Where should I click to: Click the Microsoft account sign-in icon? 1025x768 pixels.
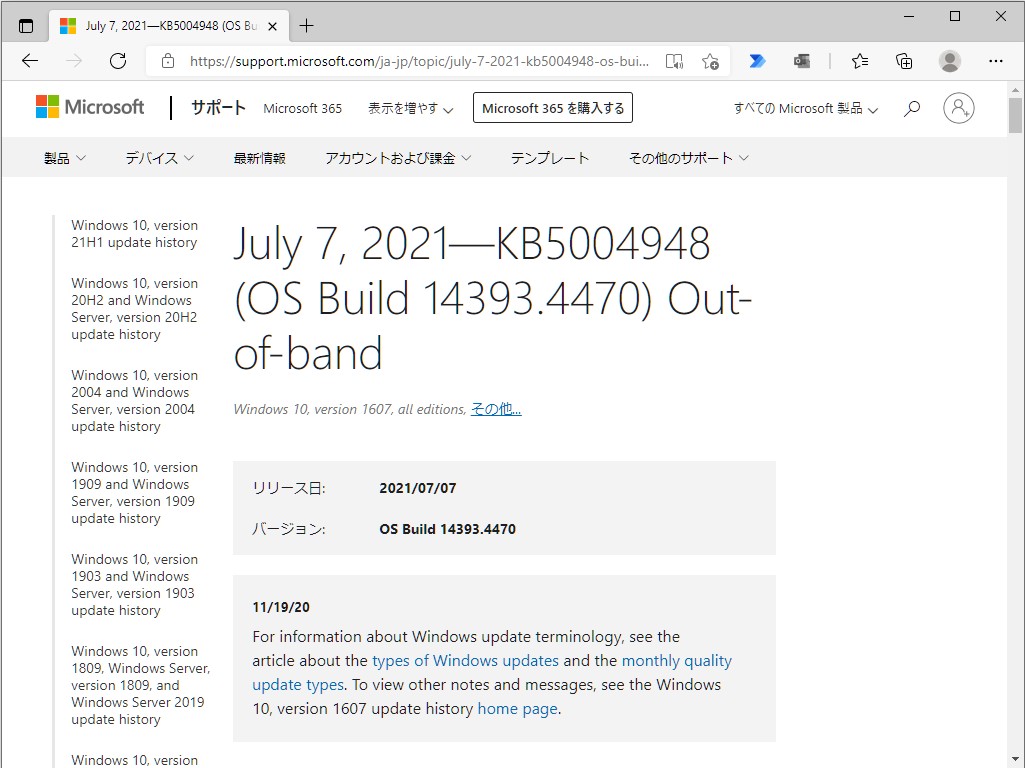pos(958,108)
